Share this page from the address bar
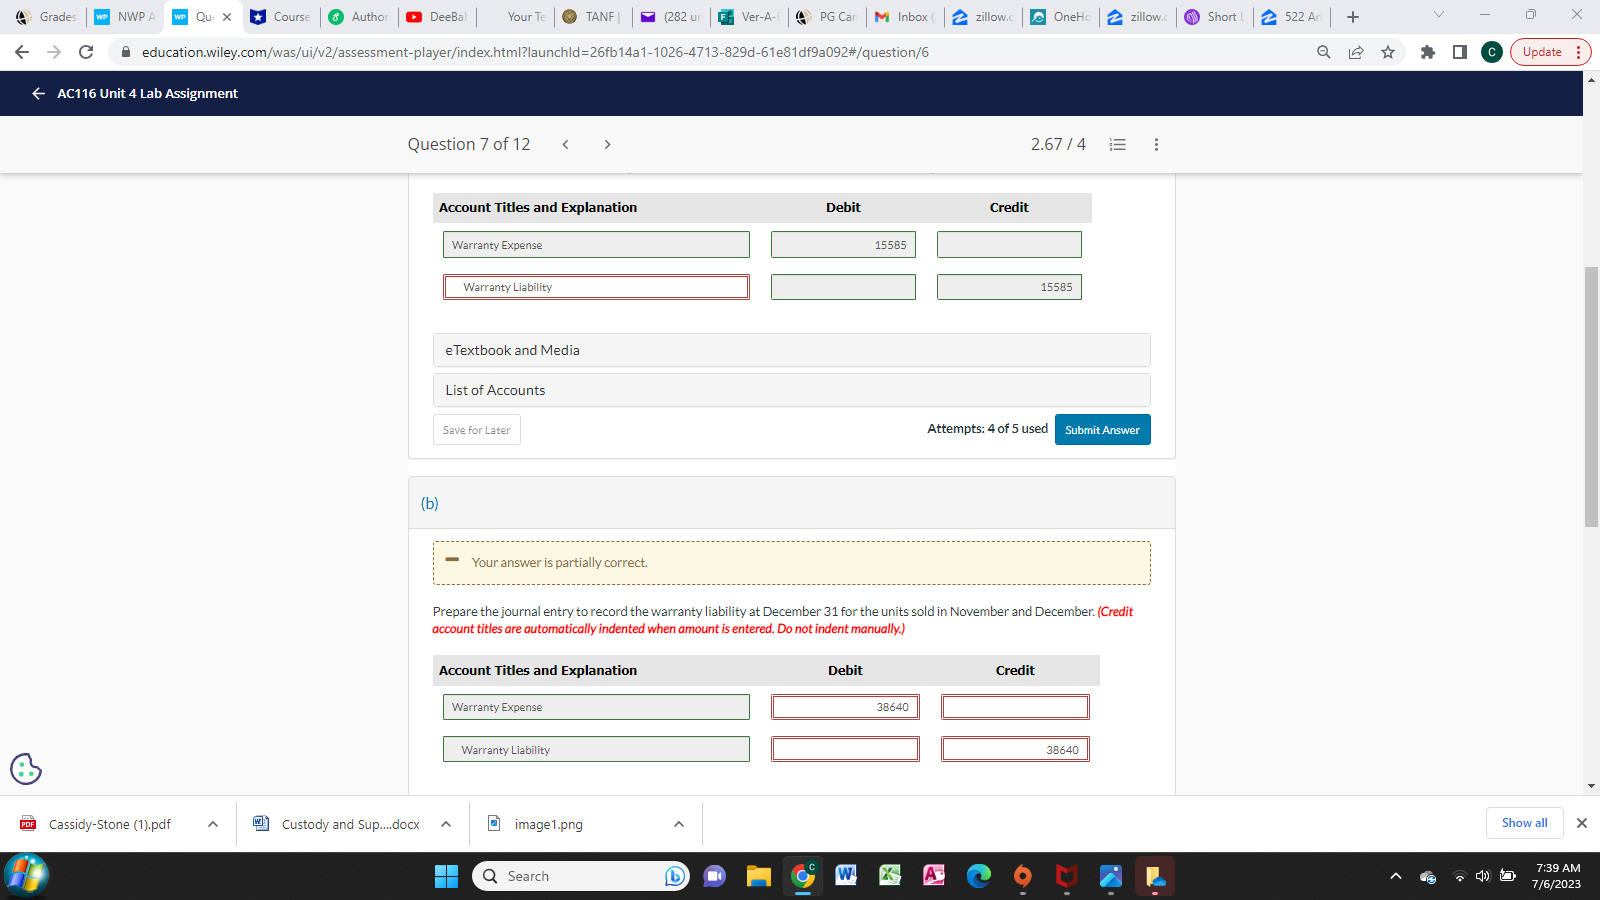The image size is (1600, 900). point(1356,52)
